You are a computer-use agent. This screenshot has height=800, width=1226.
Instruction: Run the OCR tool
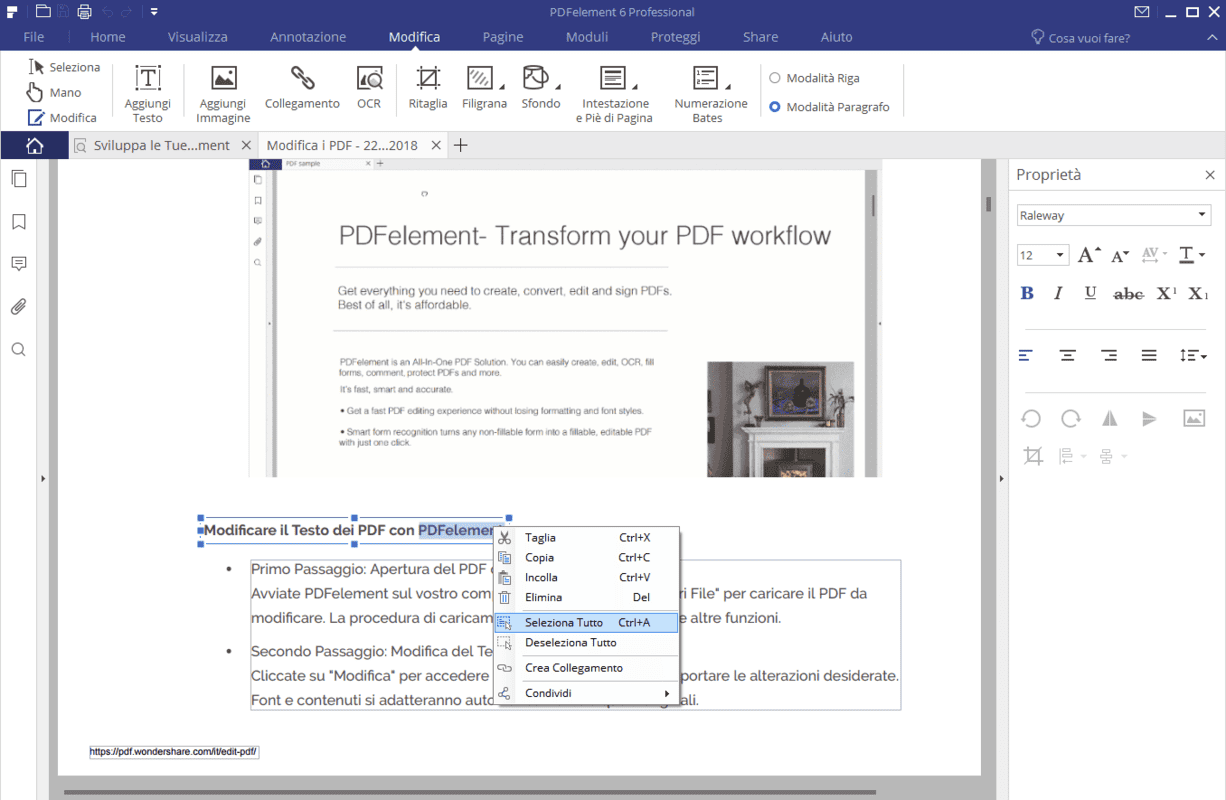point(369,87)
